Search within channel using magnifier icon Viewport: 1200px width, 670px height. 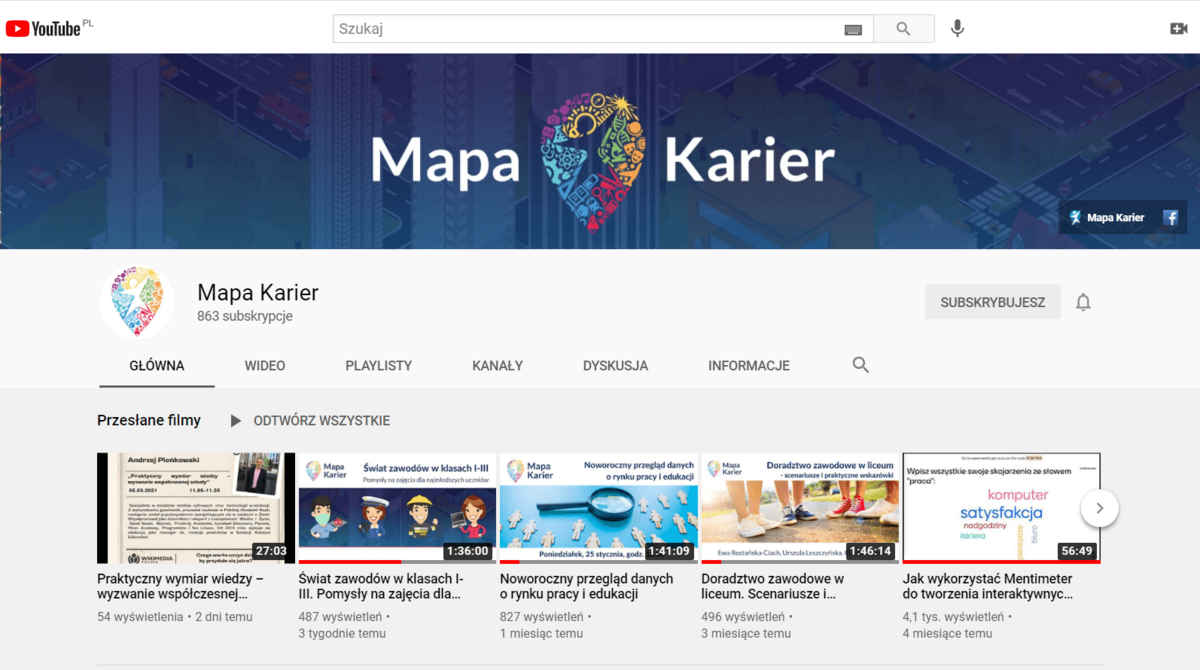point(860,365)
